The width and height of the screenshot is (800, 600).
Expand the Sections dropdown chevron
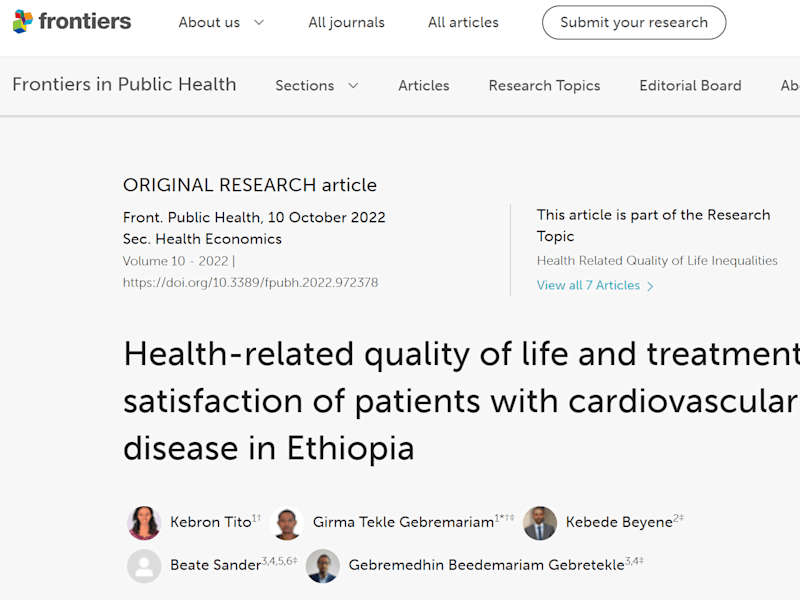[x=353, y=85]
